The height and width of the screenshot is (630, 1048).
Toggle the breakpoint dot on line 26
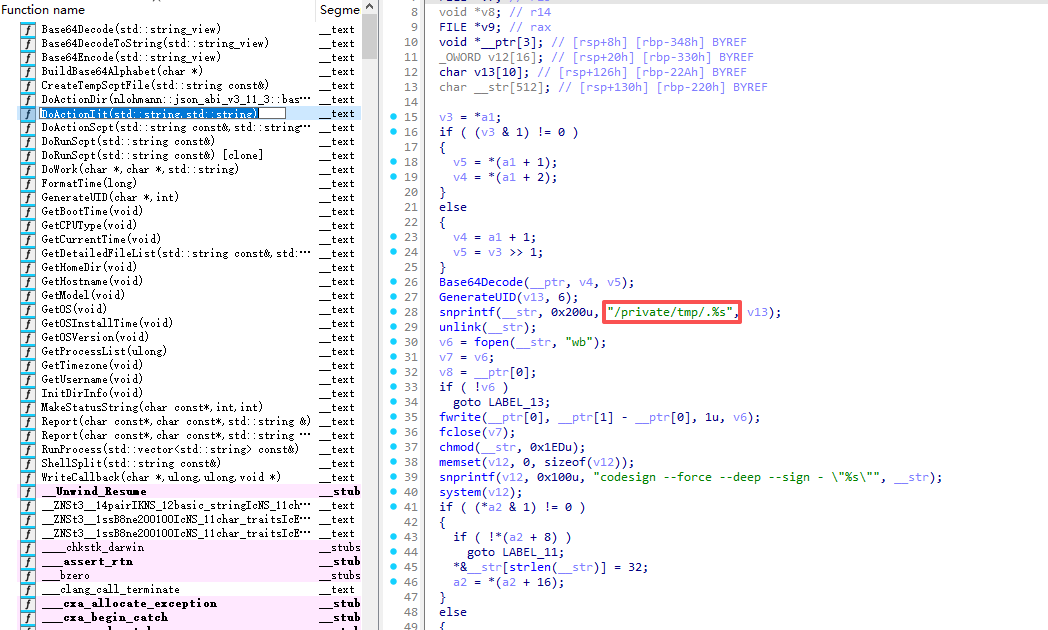[396, 282]
